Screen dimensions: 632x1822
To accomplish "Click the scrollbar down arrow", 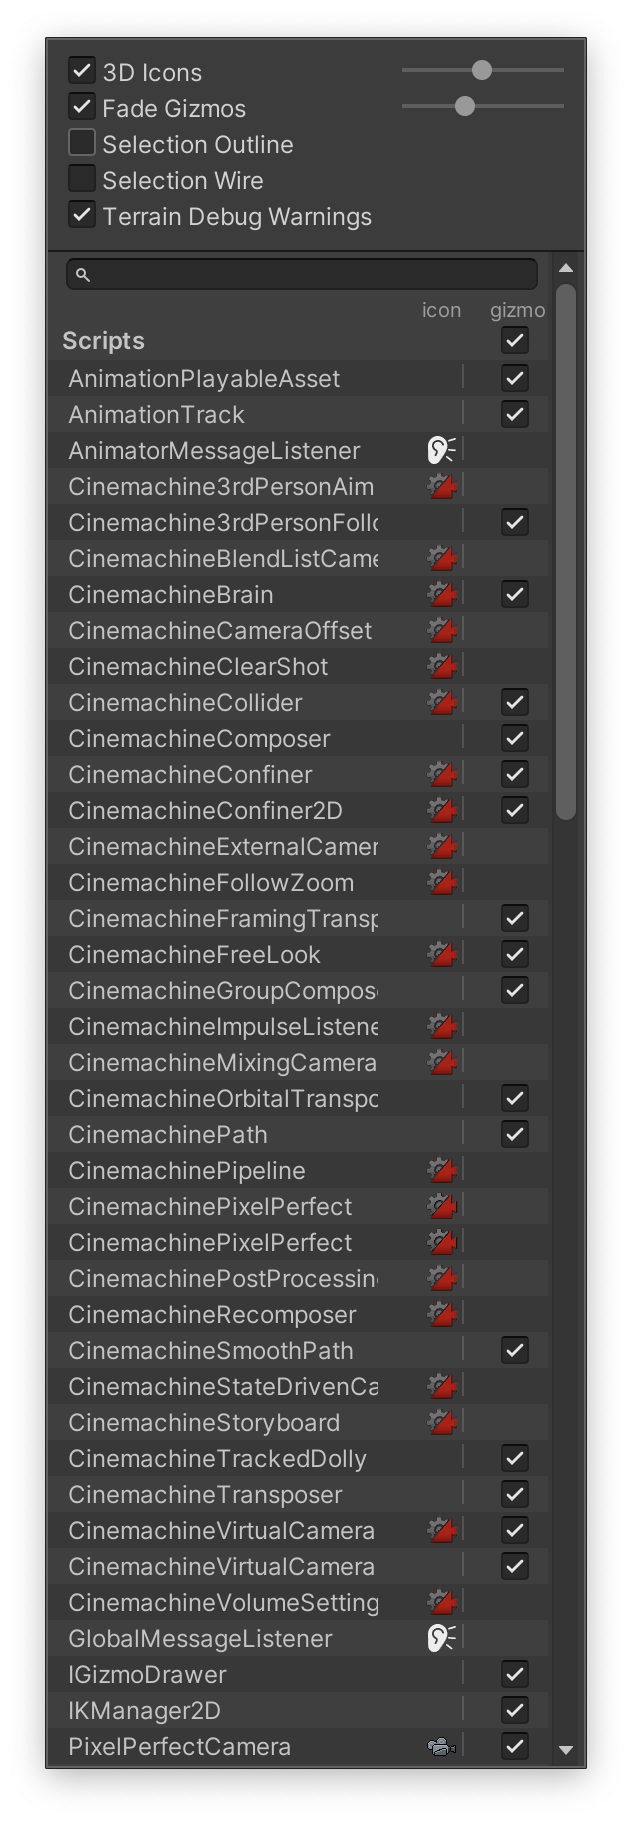I will tap(566, 1750).
